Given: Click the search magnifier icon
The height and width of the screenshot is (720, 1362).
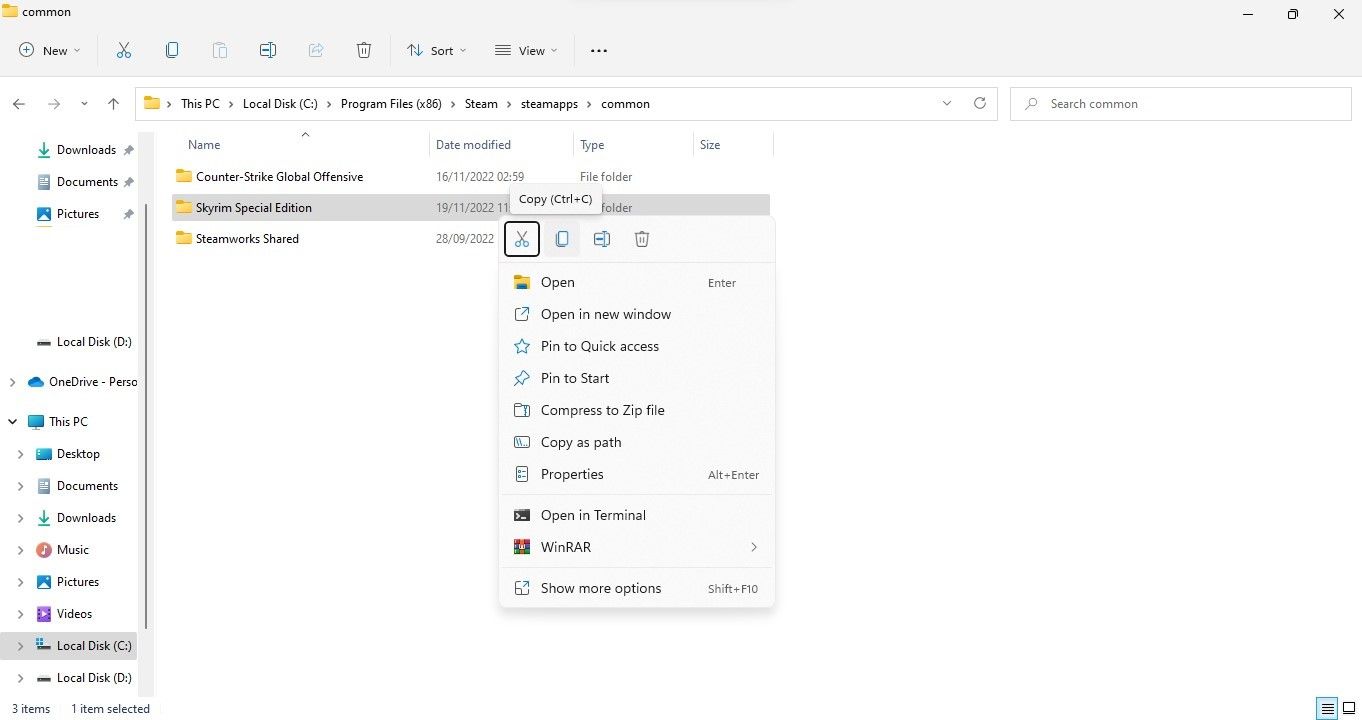Looking at the screenshot, I should coord(1031,104).
